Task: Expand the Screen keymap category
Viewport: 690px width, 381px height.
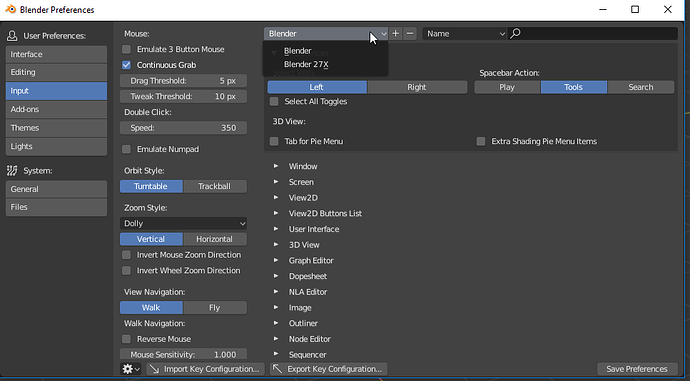Action: (276, 182)
